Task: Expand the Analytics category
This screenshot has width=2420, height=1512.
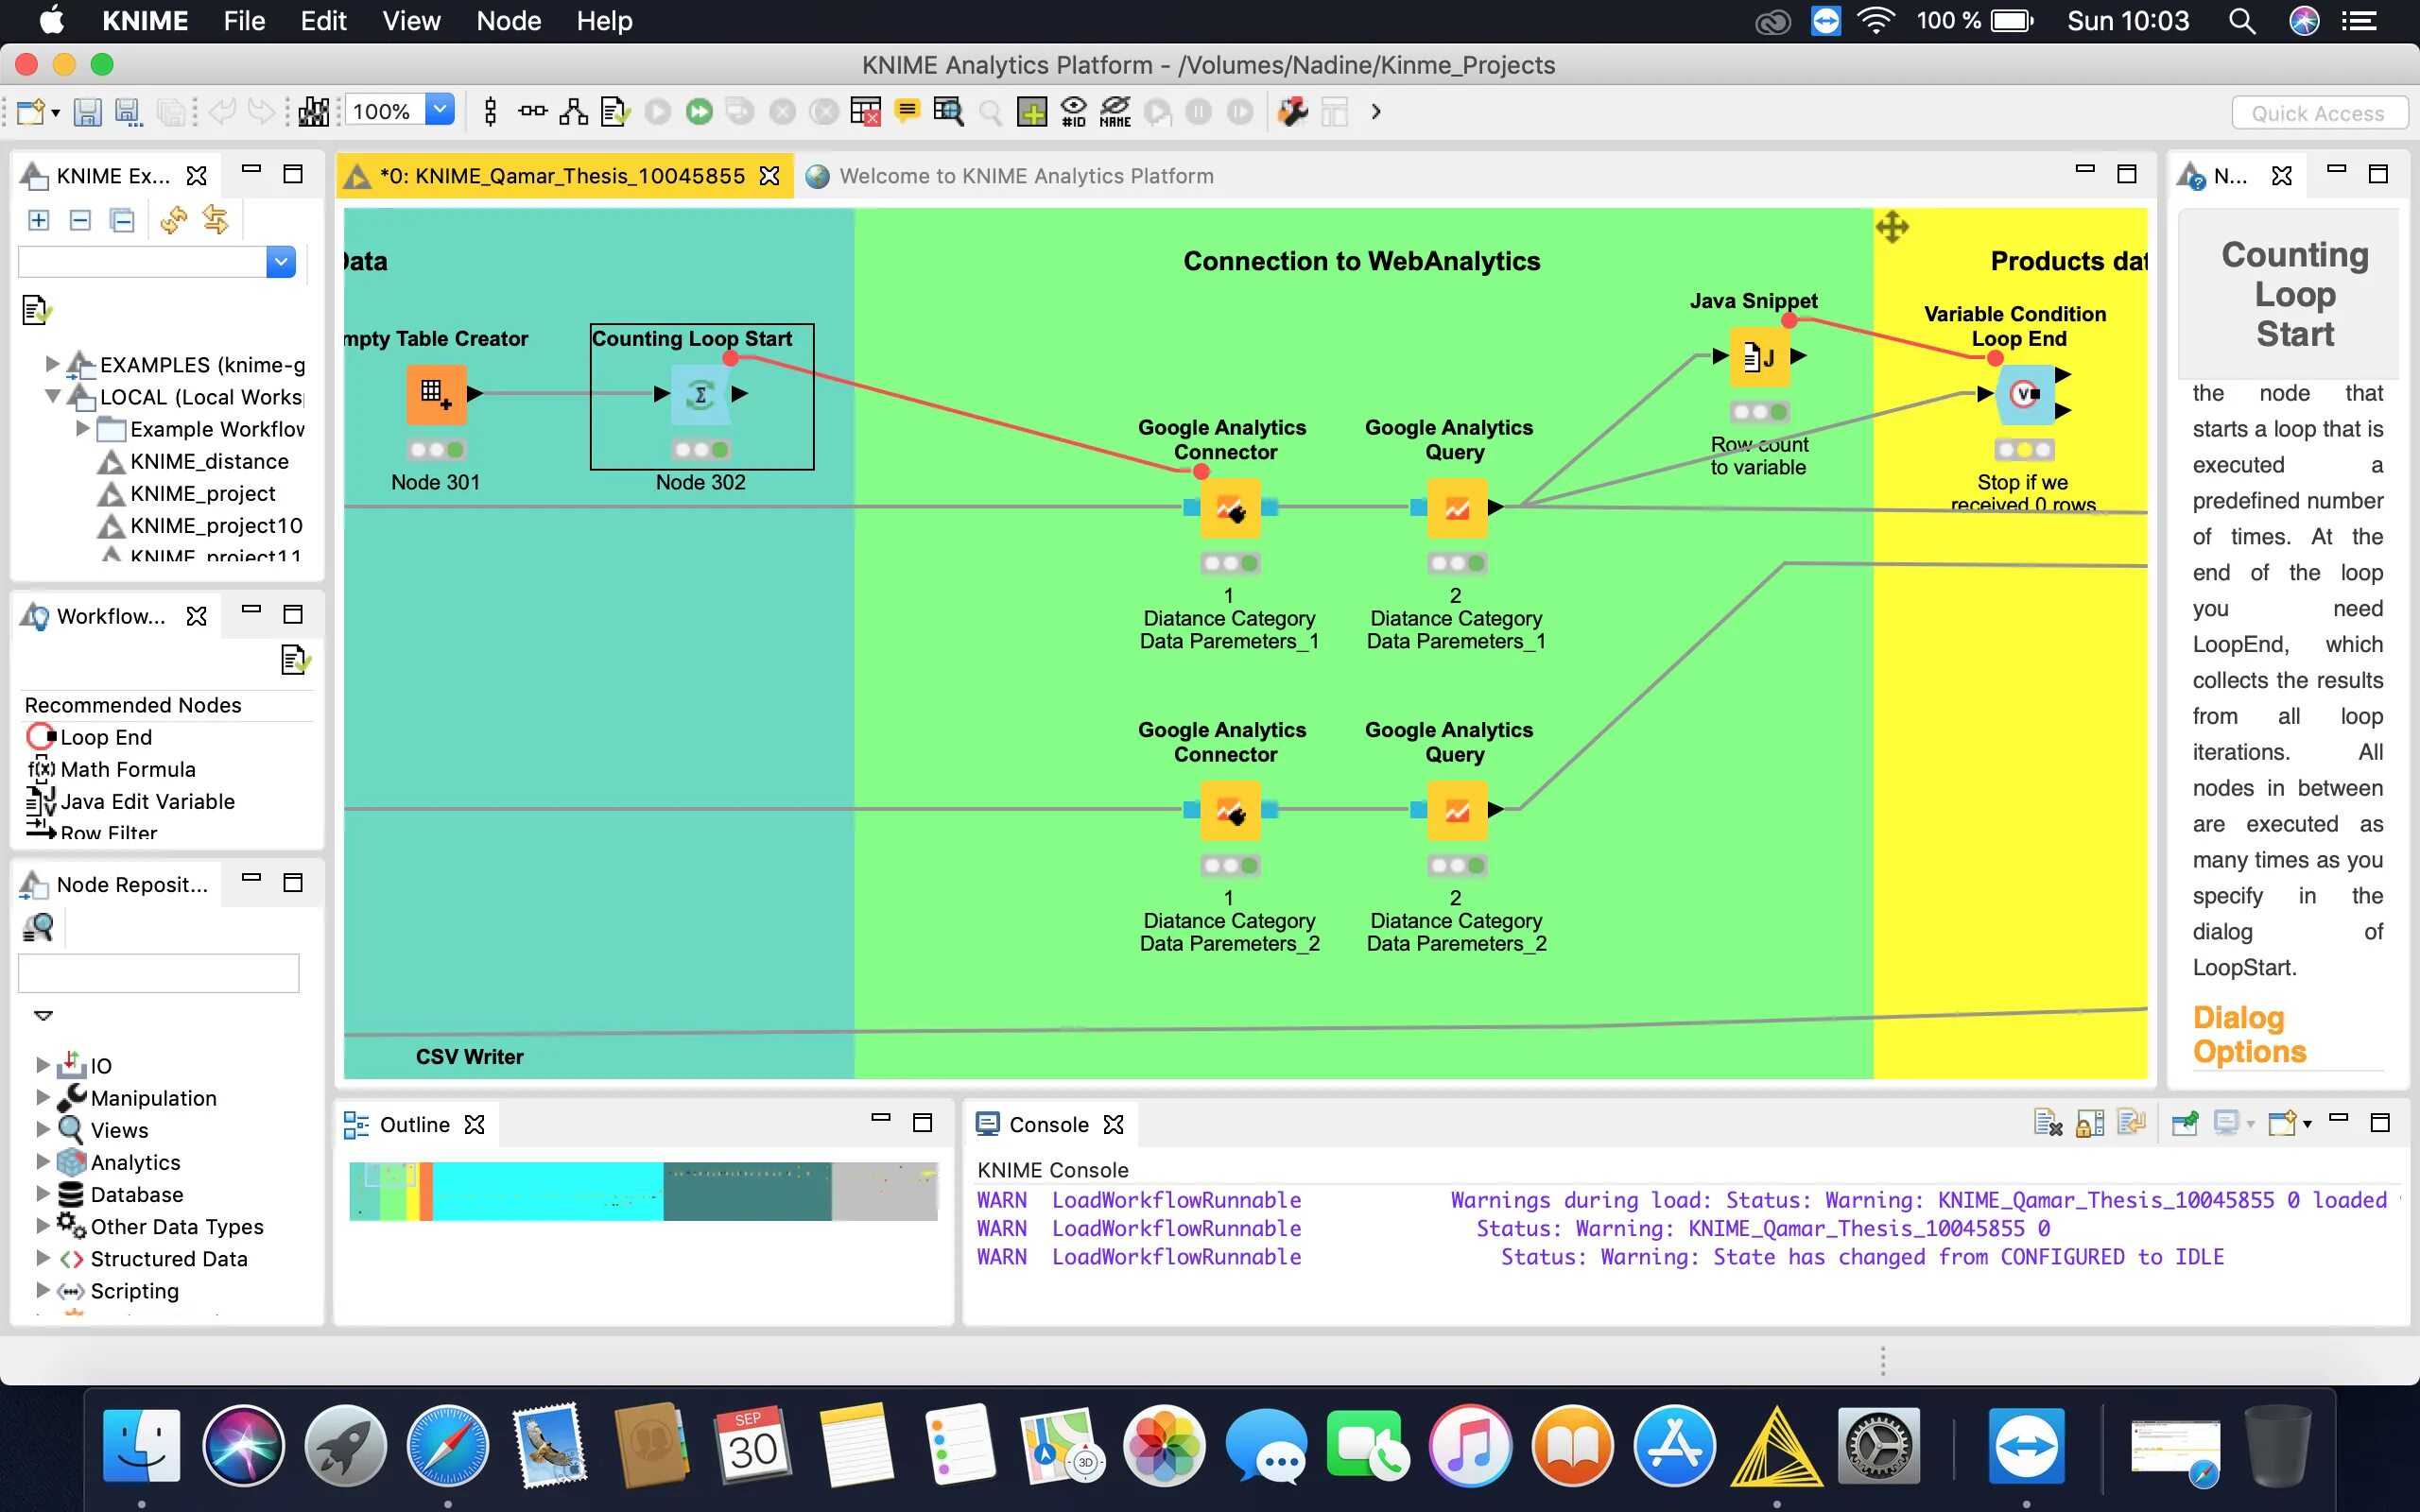Action: point(42,1161)
